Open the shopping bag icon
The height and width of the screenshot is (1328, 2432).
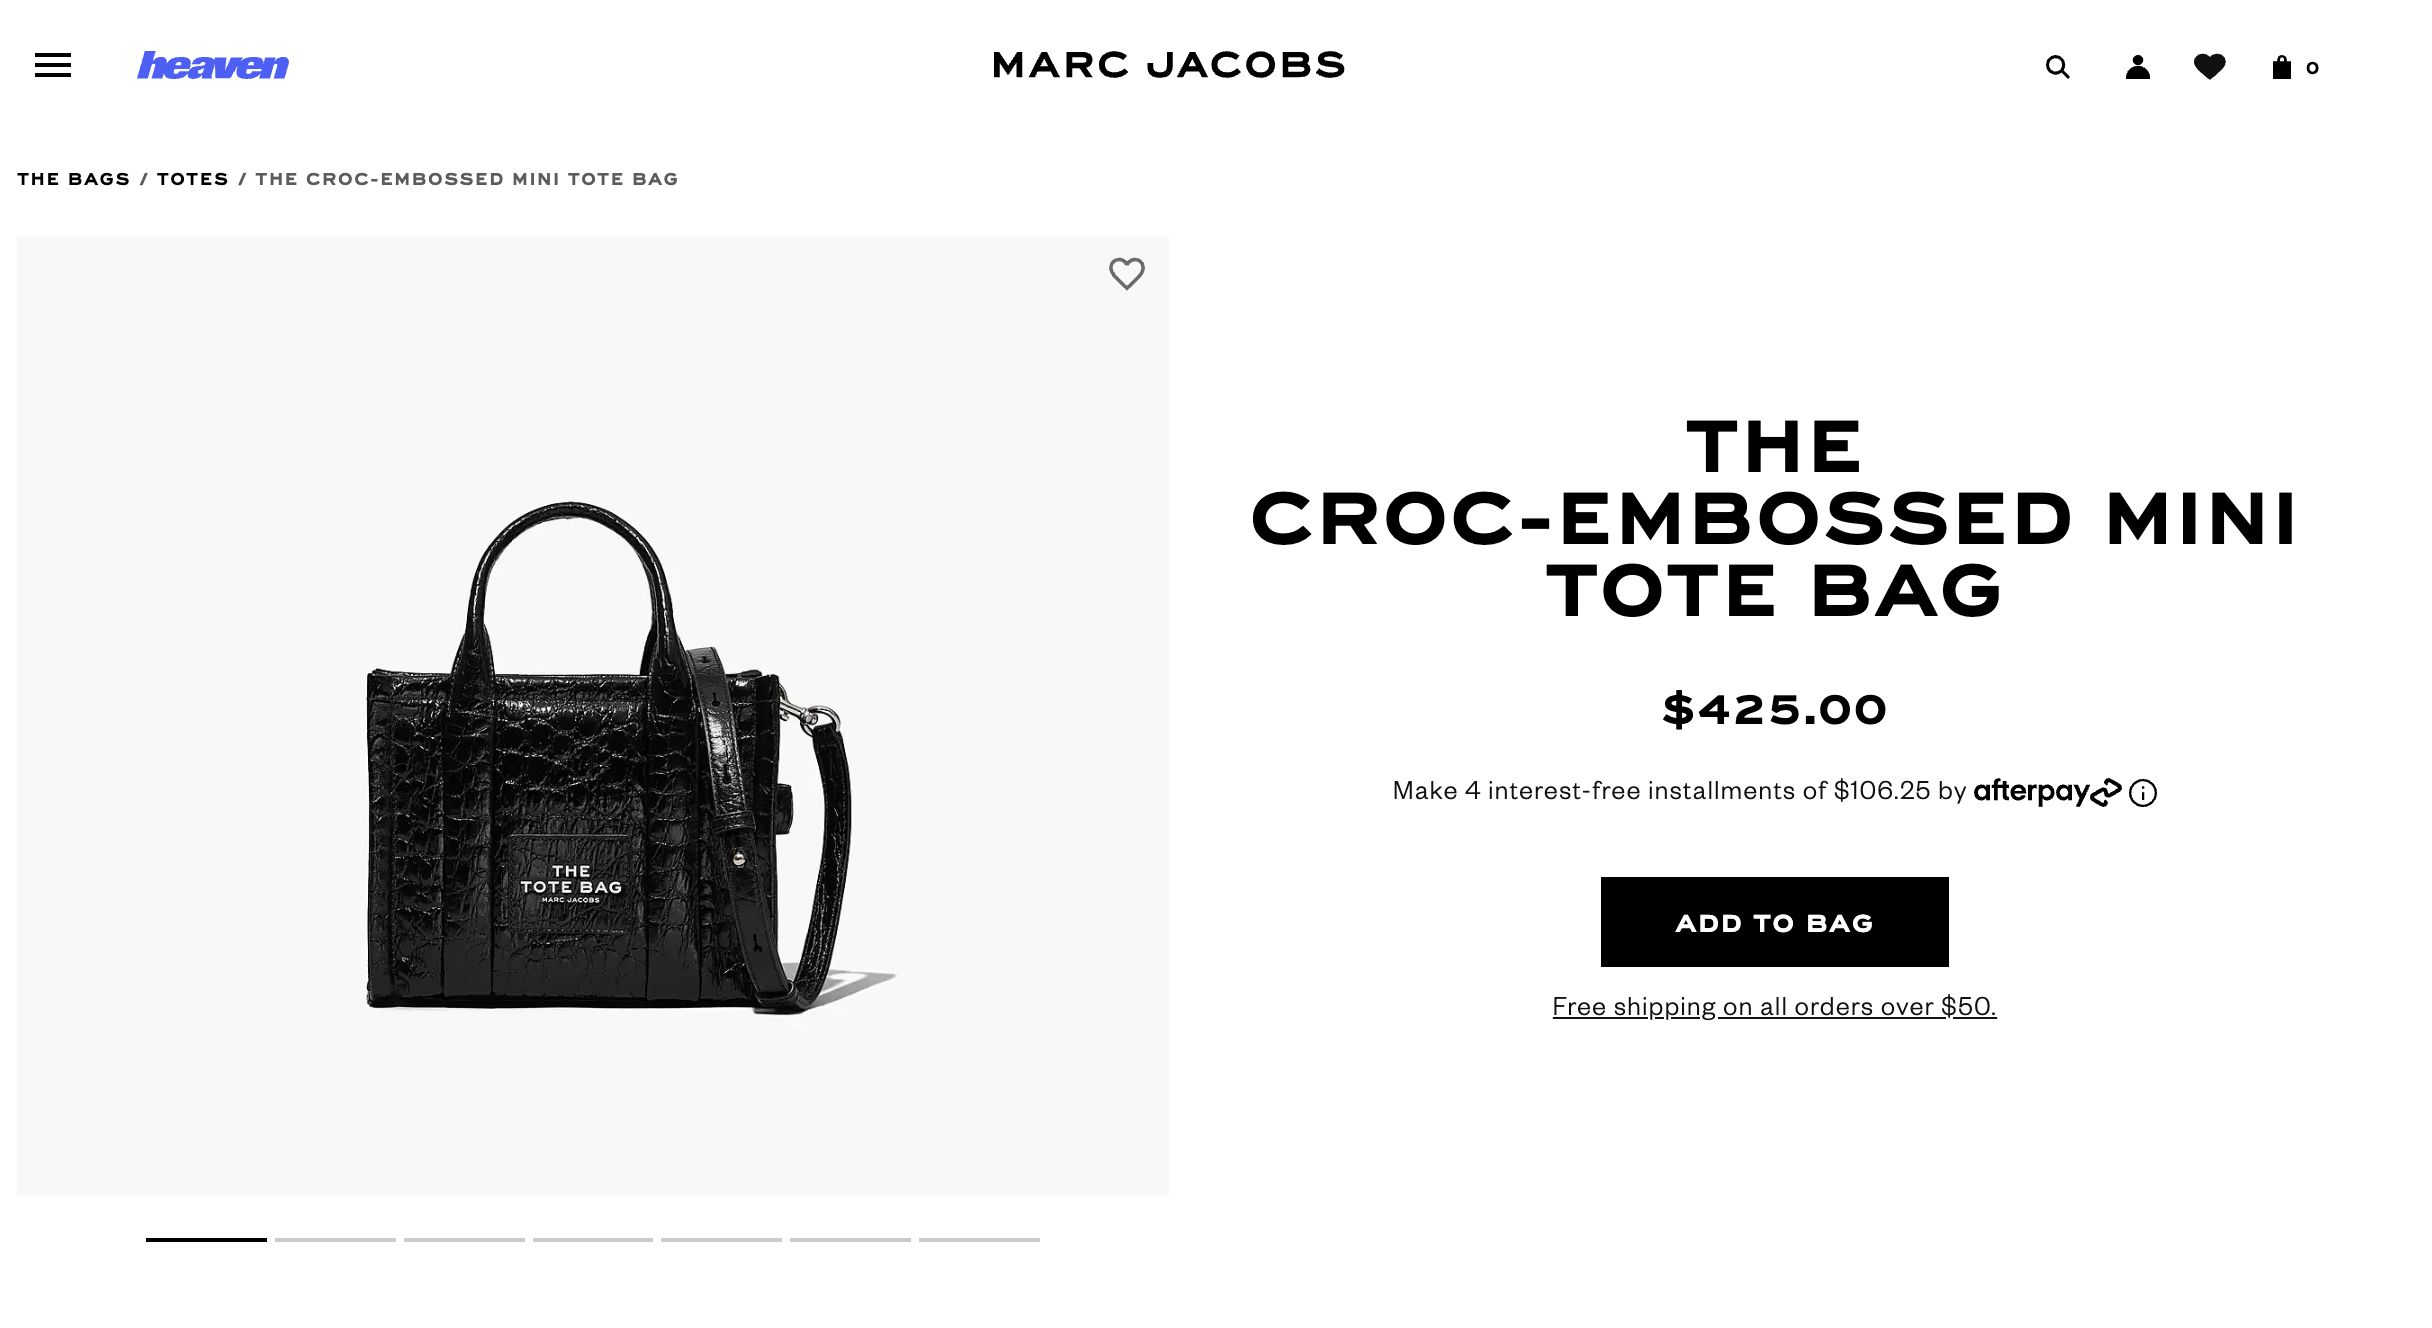click(2294, 67)
